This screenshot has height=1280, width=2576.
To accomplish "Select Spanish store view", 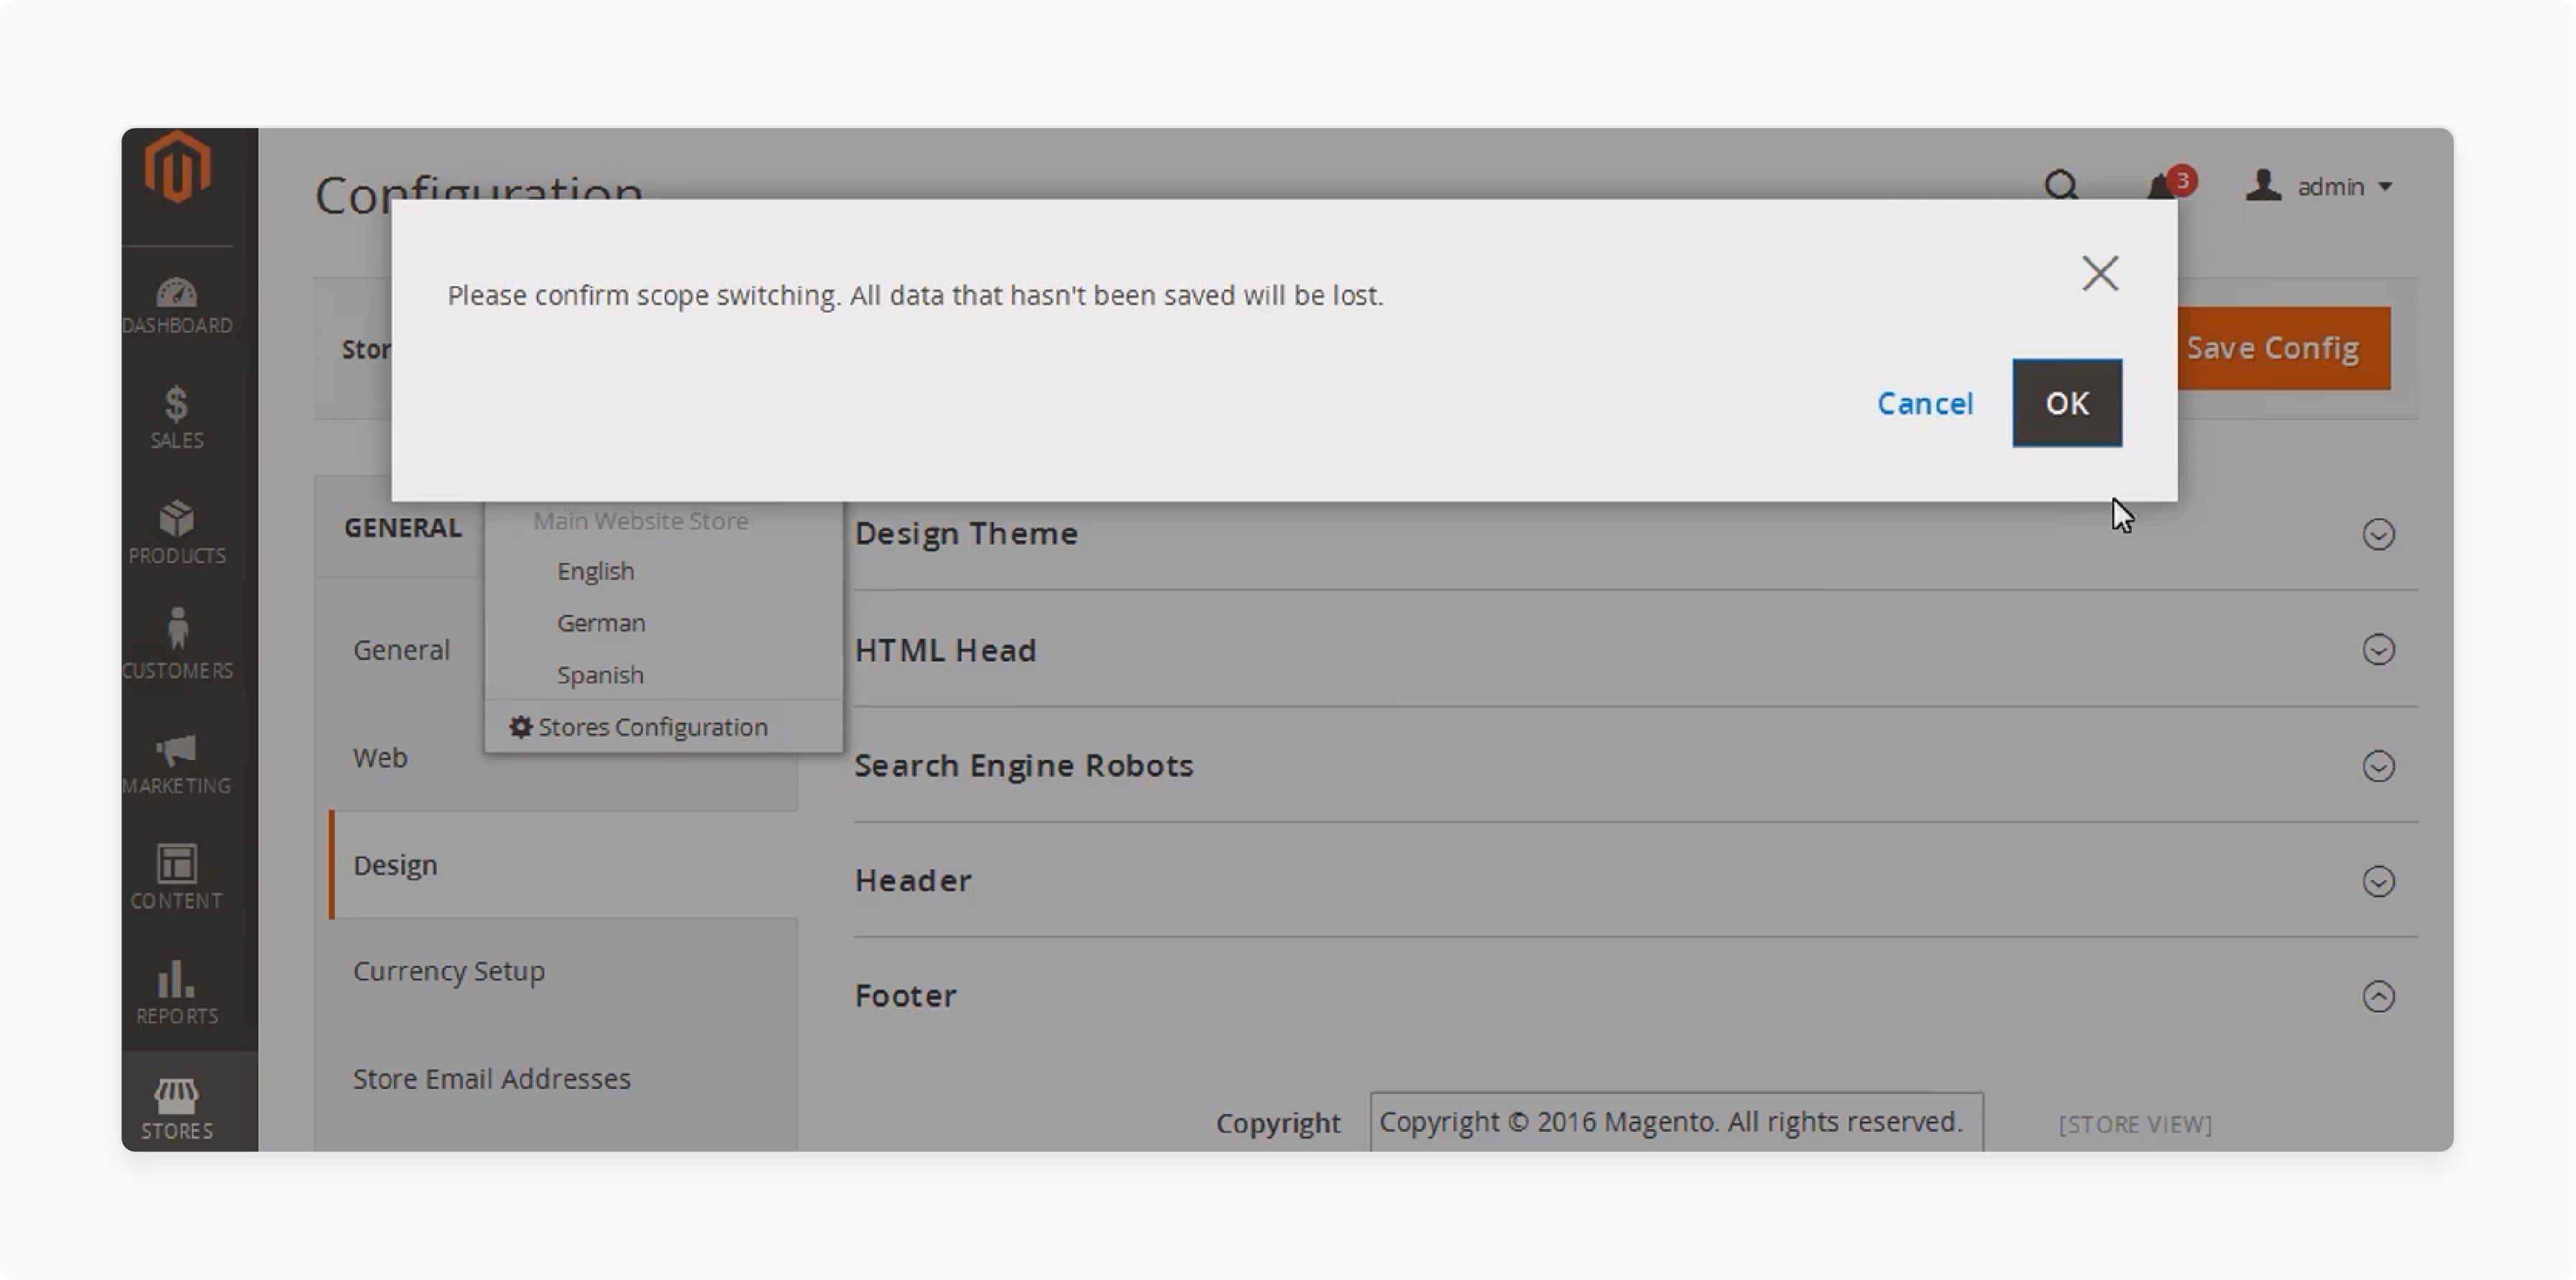I will coord(600,675).
